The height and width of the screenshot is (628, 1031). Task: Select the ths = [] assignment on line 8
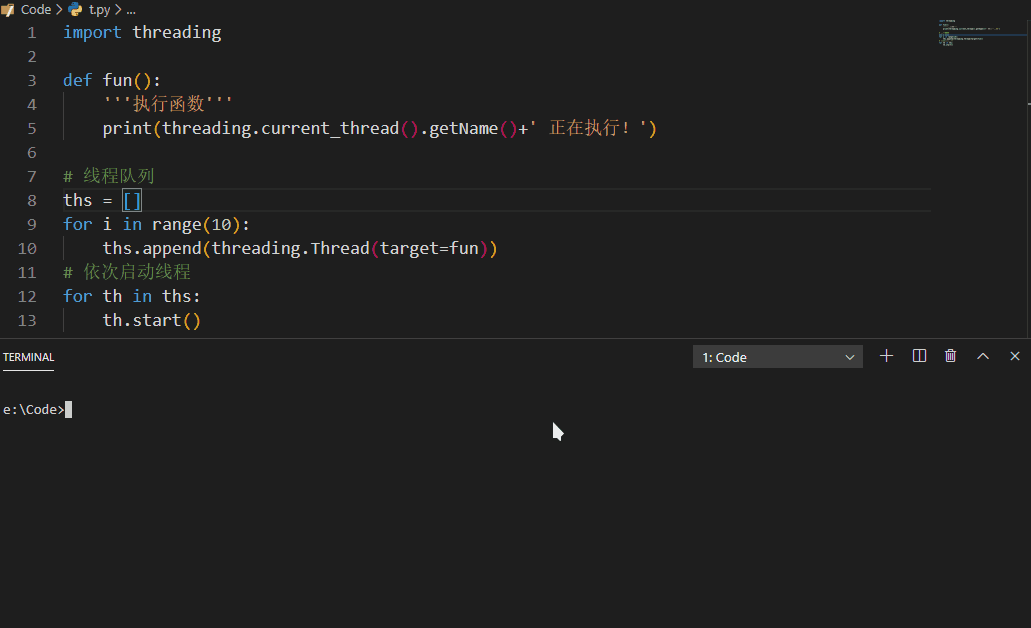click(100, 199)
